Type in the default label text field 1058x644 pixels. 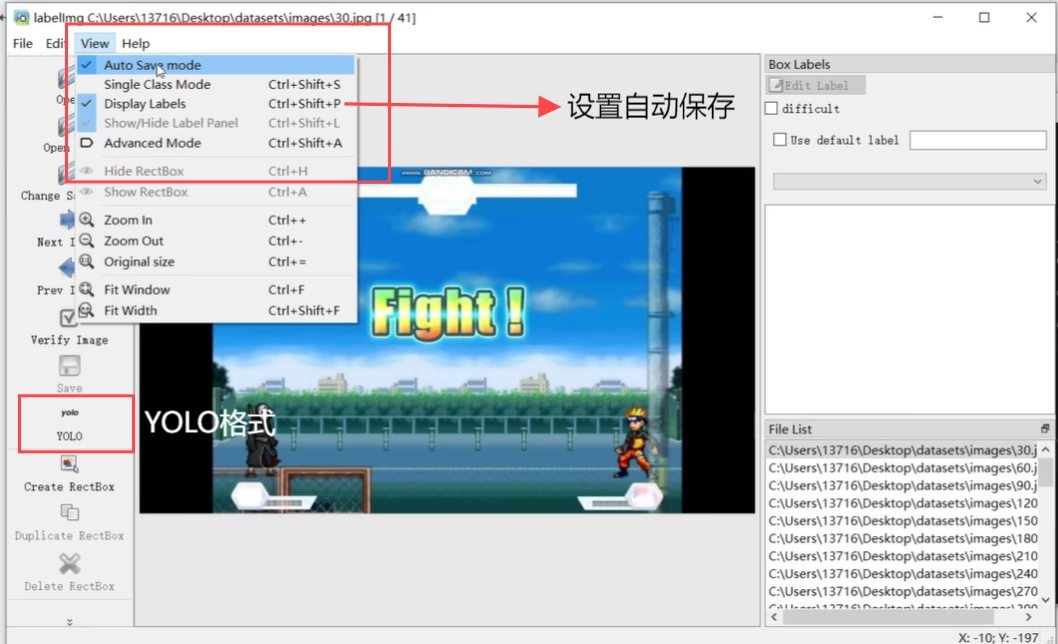[976, 140]
